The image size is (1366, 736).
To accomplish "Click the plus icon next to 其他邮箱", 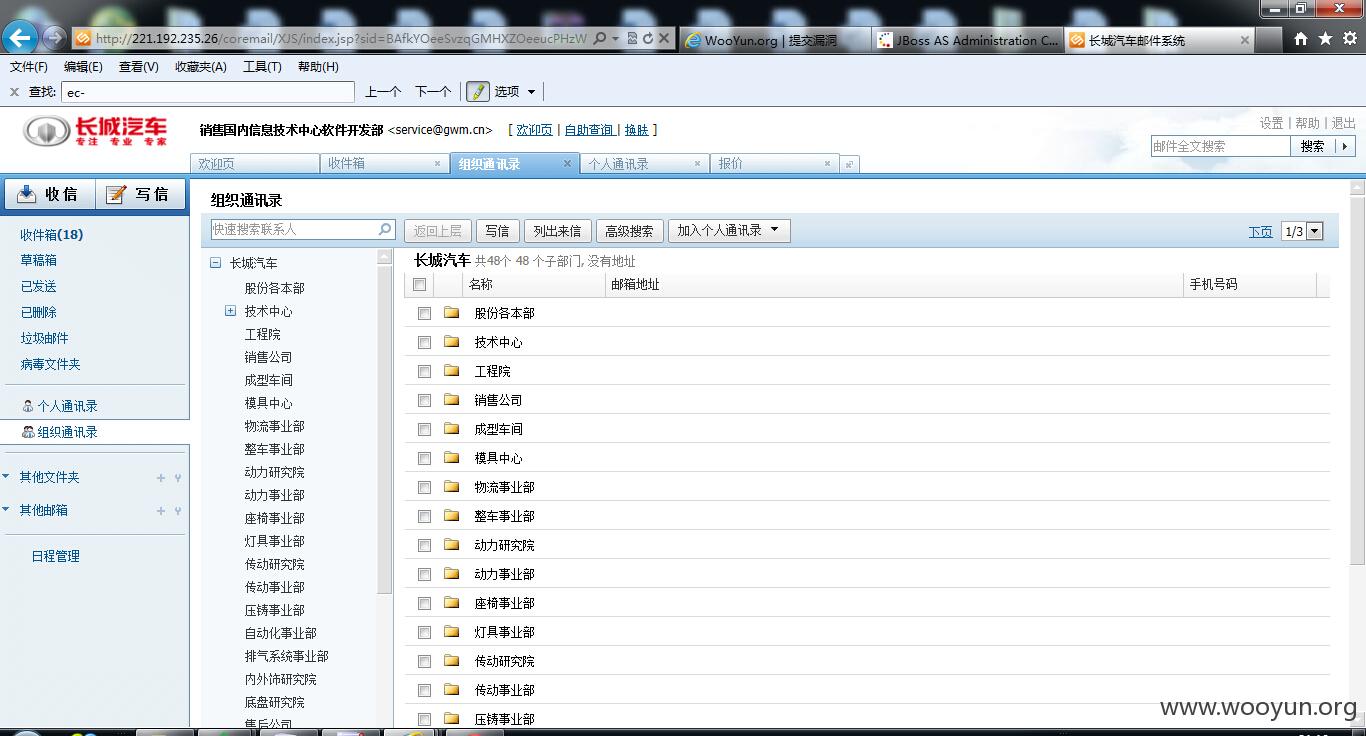I will click(160, 511).
